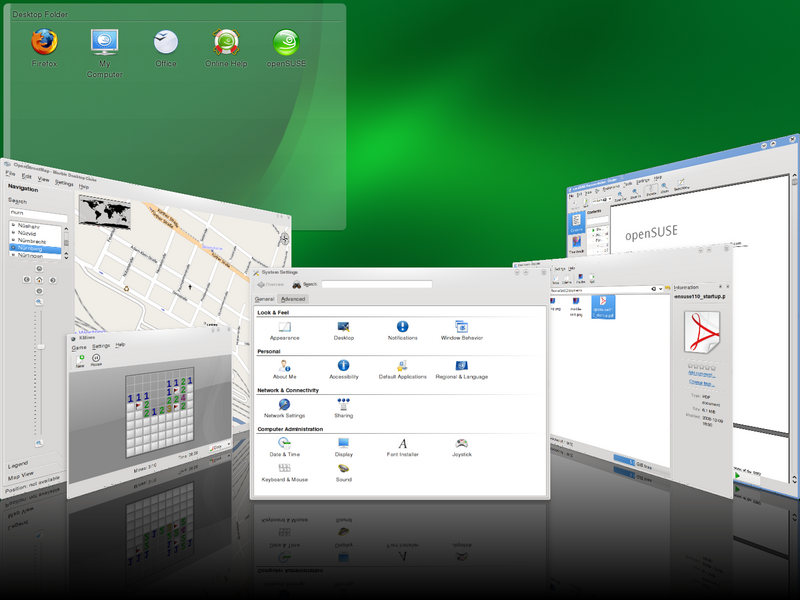The height and width of the screenshot is (600, 800).
Task: Open the Game menu in KMines
Action: point(79,347)
